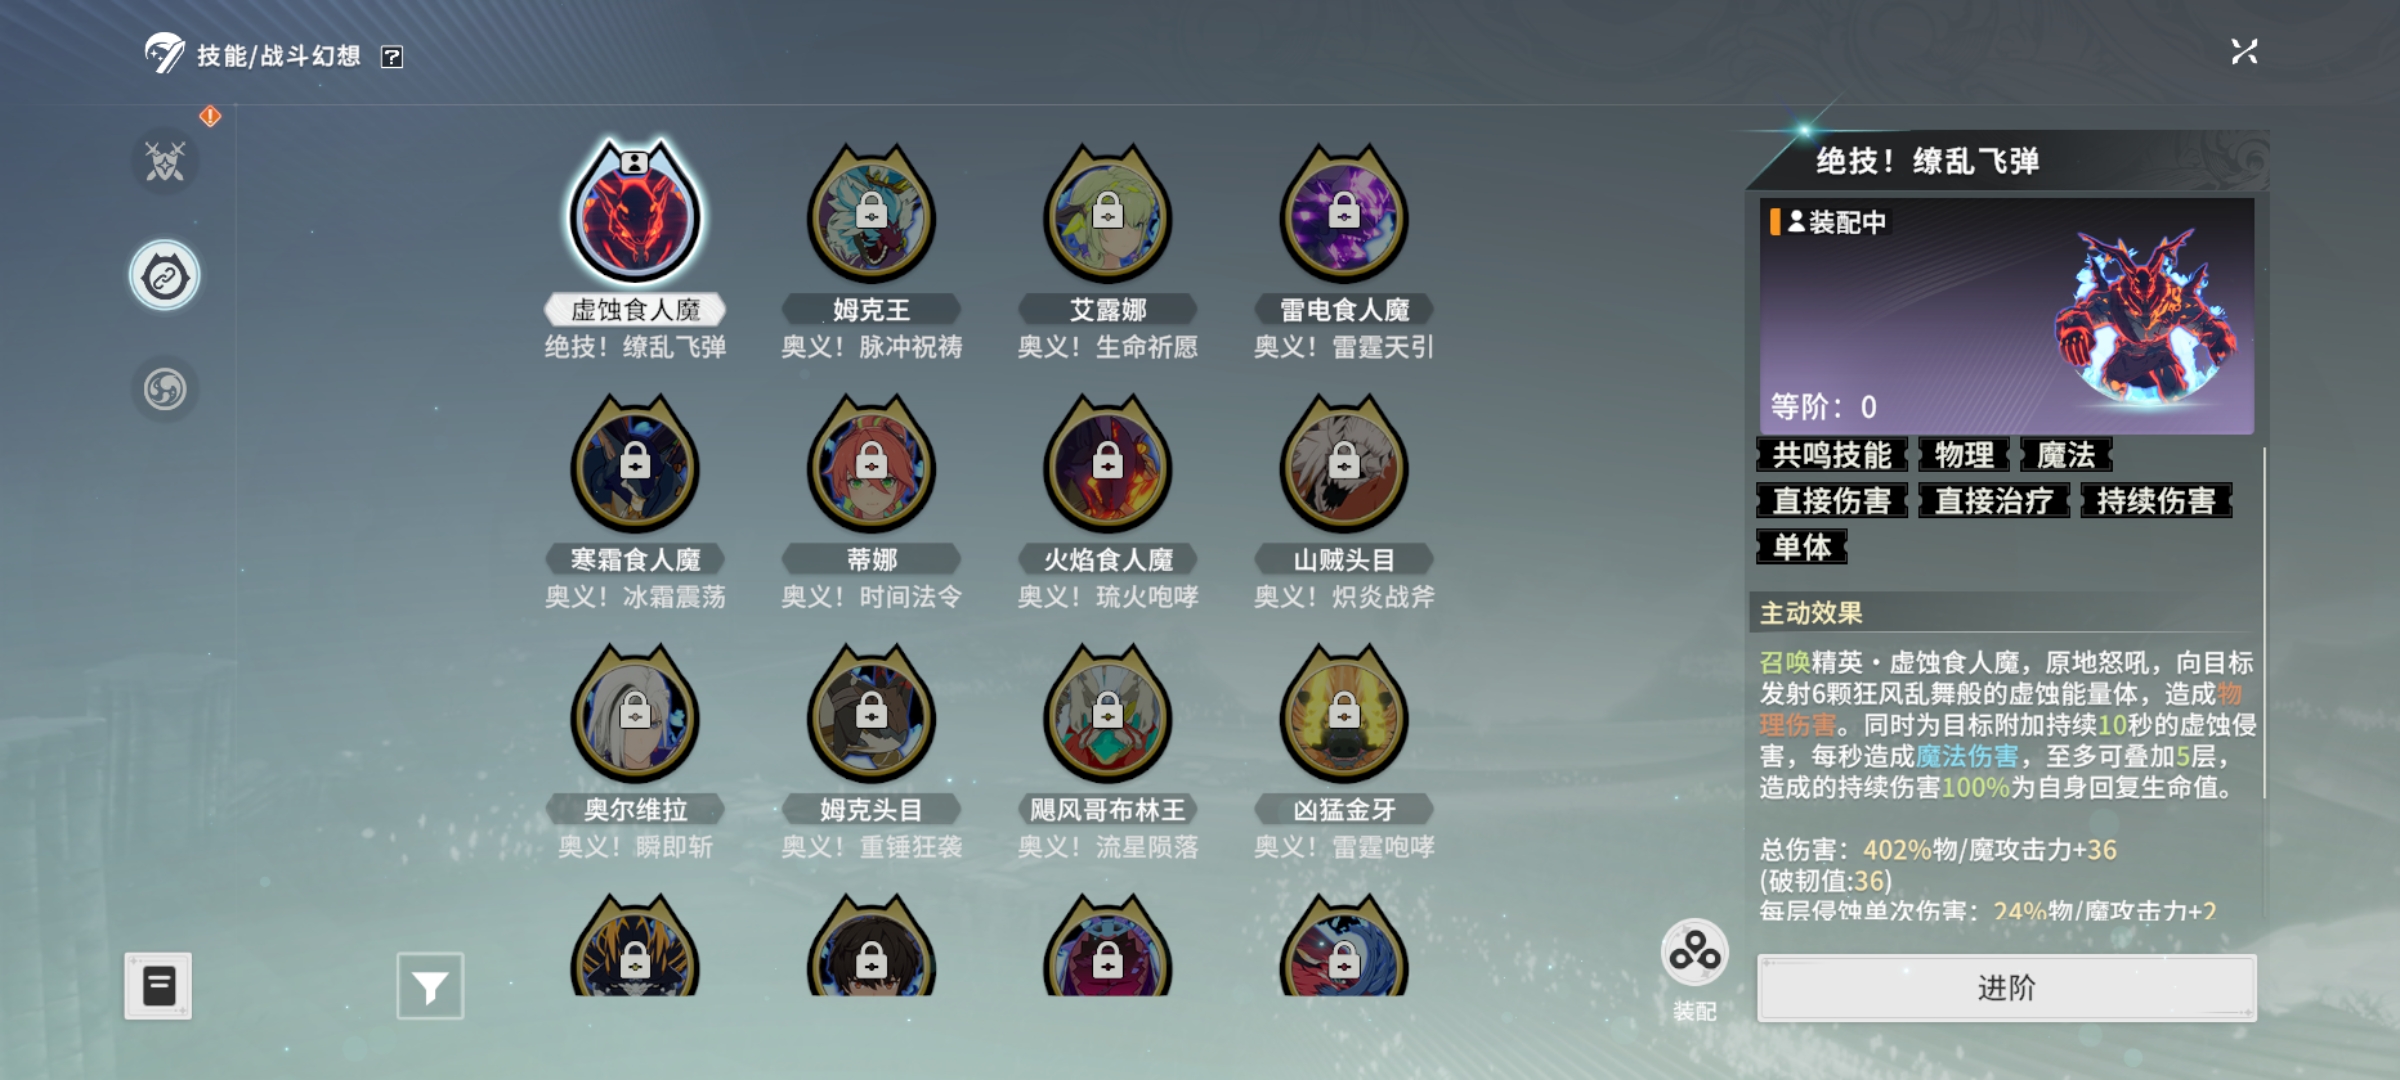Select the locked 火焰食人魔 skill icon

1107,463
